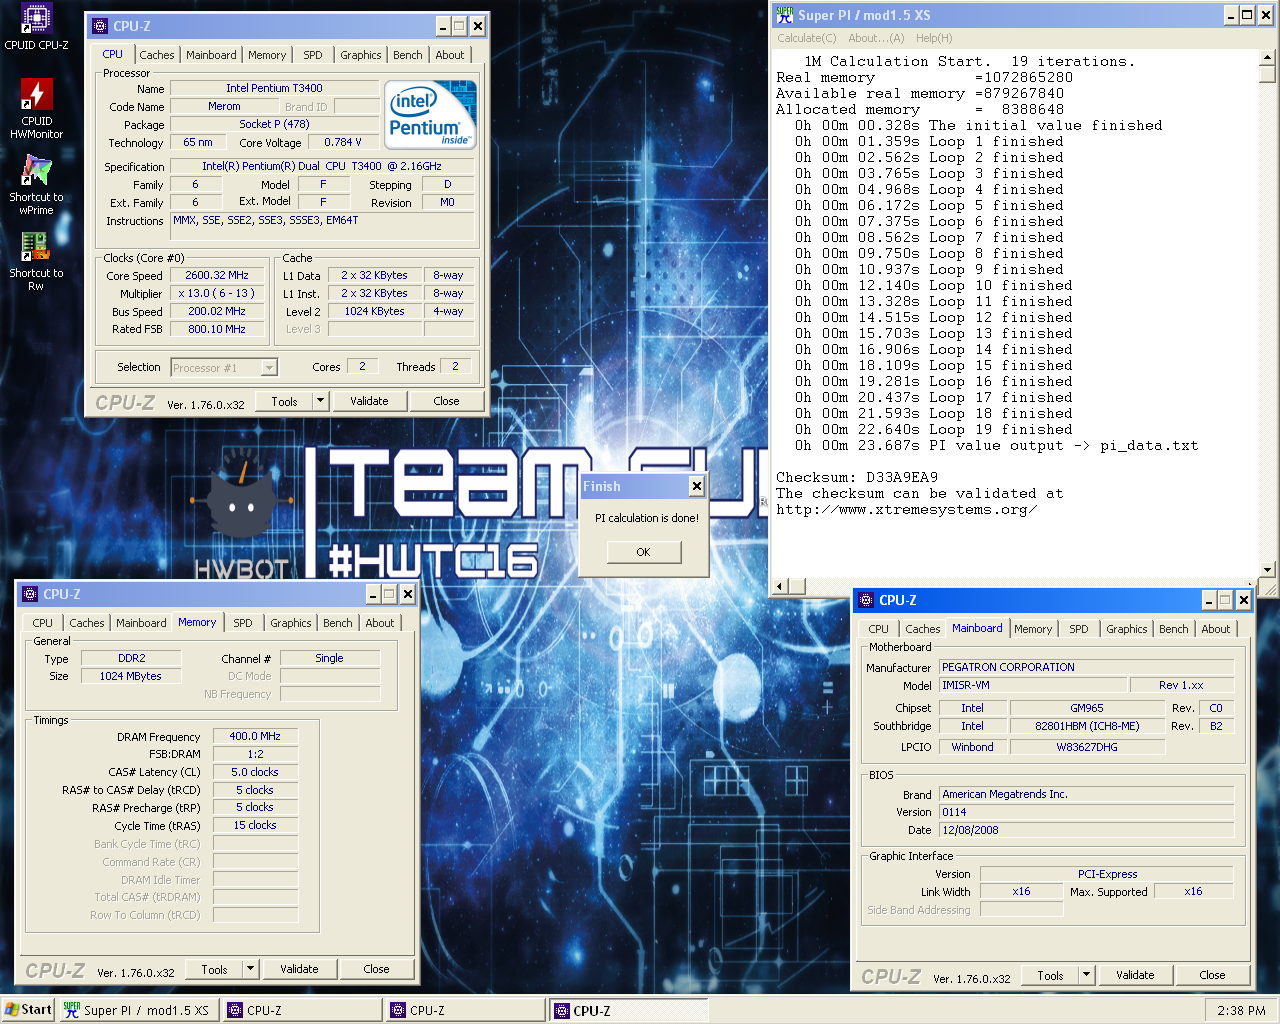This screenshot has height=1024, width=1280.
Task: Open the Bench tab in the processor CPU-Z window
Action: [408, 55]
